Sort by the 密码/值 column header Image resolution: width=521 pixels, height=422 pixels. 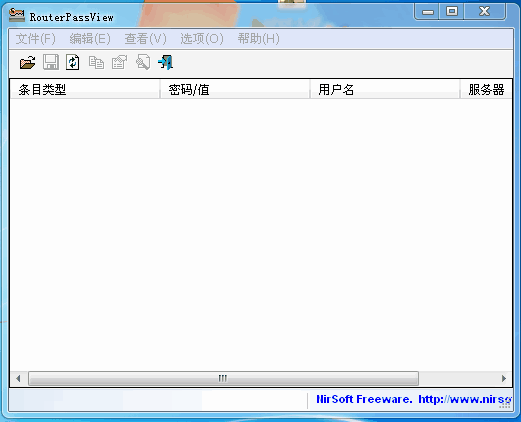point(235,89)
